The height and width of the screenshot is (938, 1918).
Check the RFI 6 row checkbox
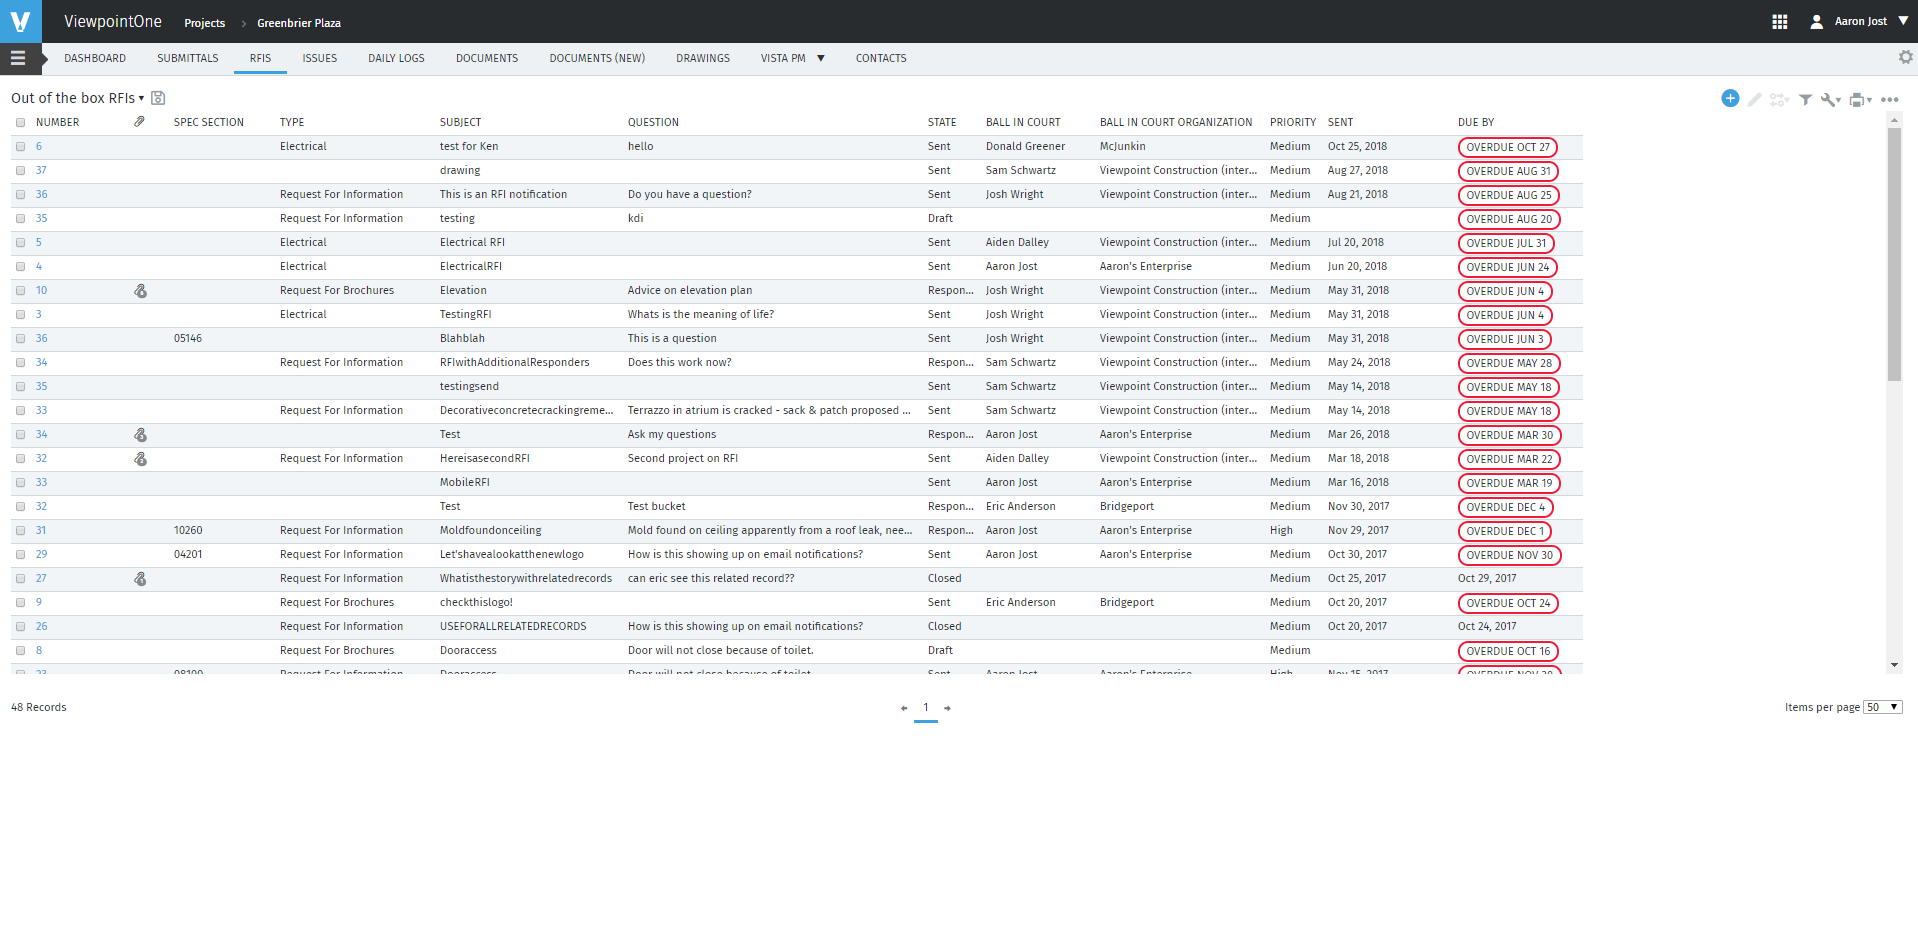(20, 146)
